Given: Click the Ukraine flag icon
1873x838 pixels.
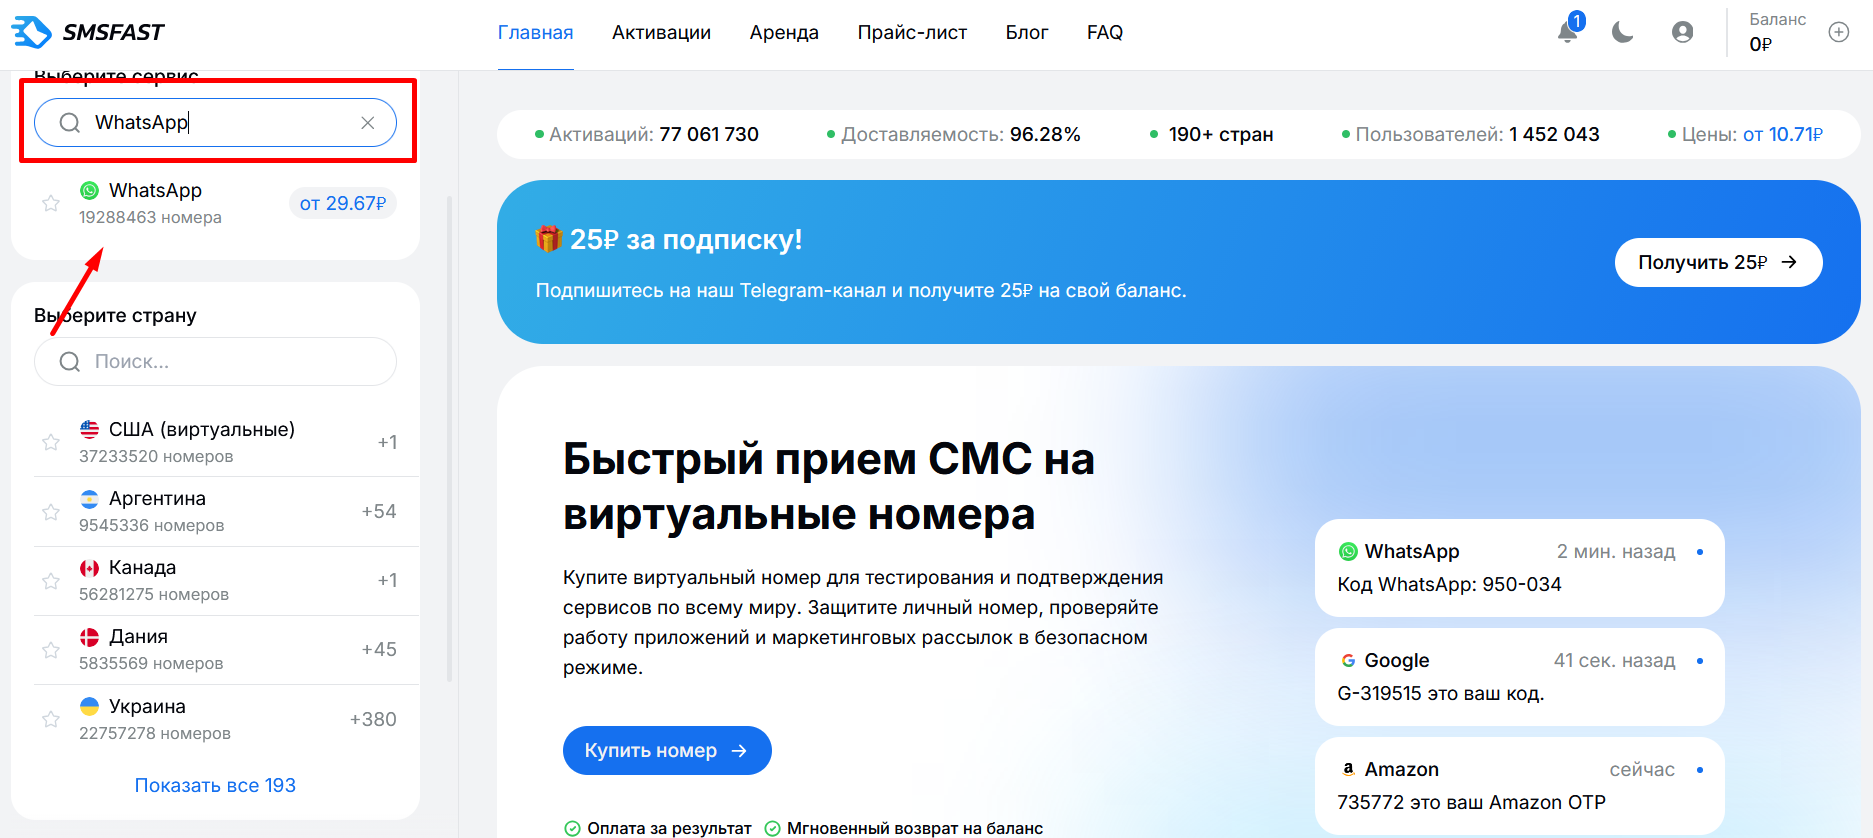Looking at the screenshot, I should (90, 706).
